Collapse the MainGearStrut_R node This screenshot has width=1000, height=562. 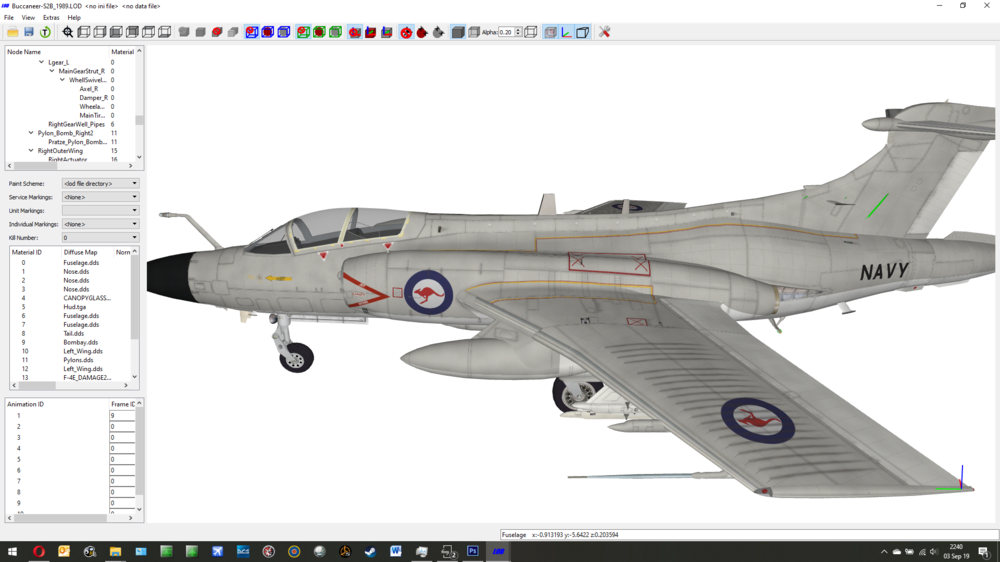point(52,71)
